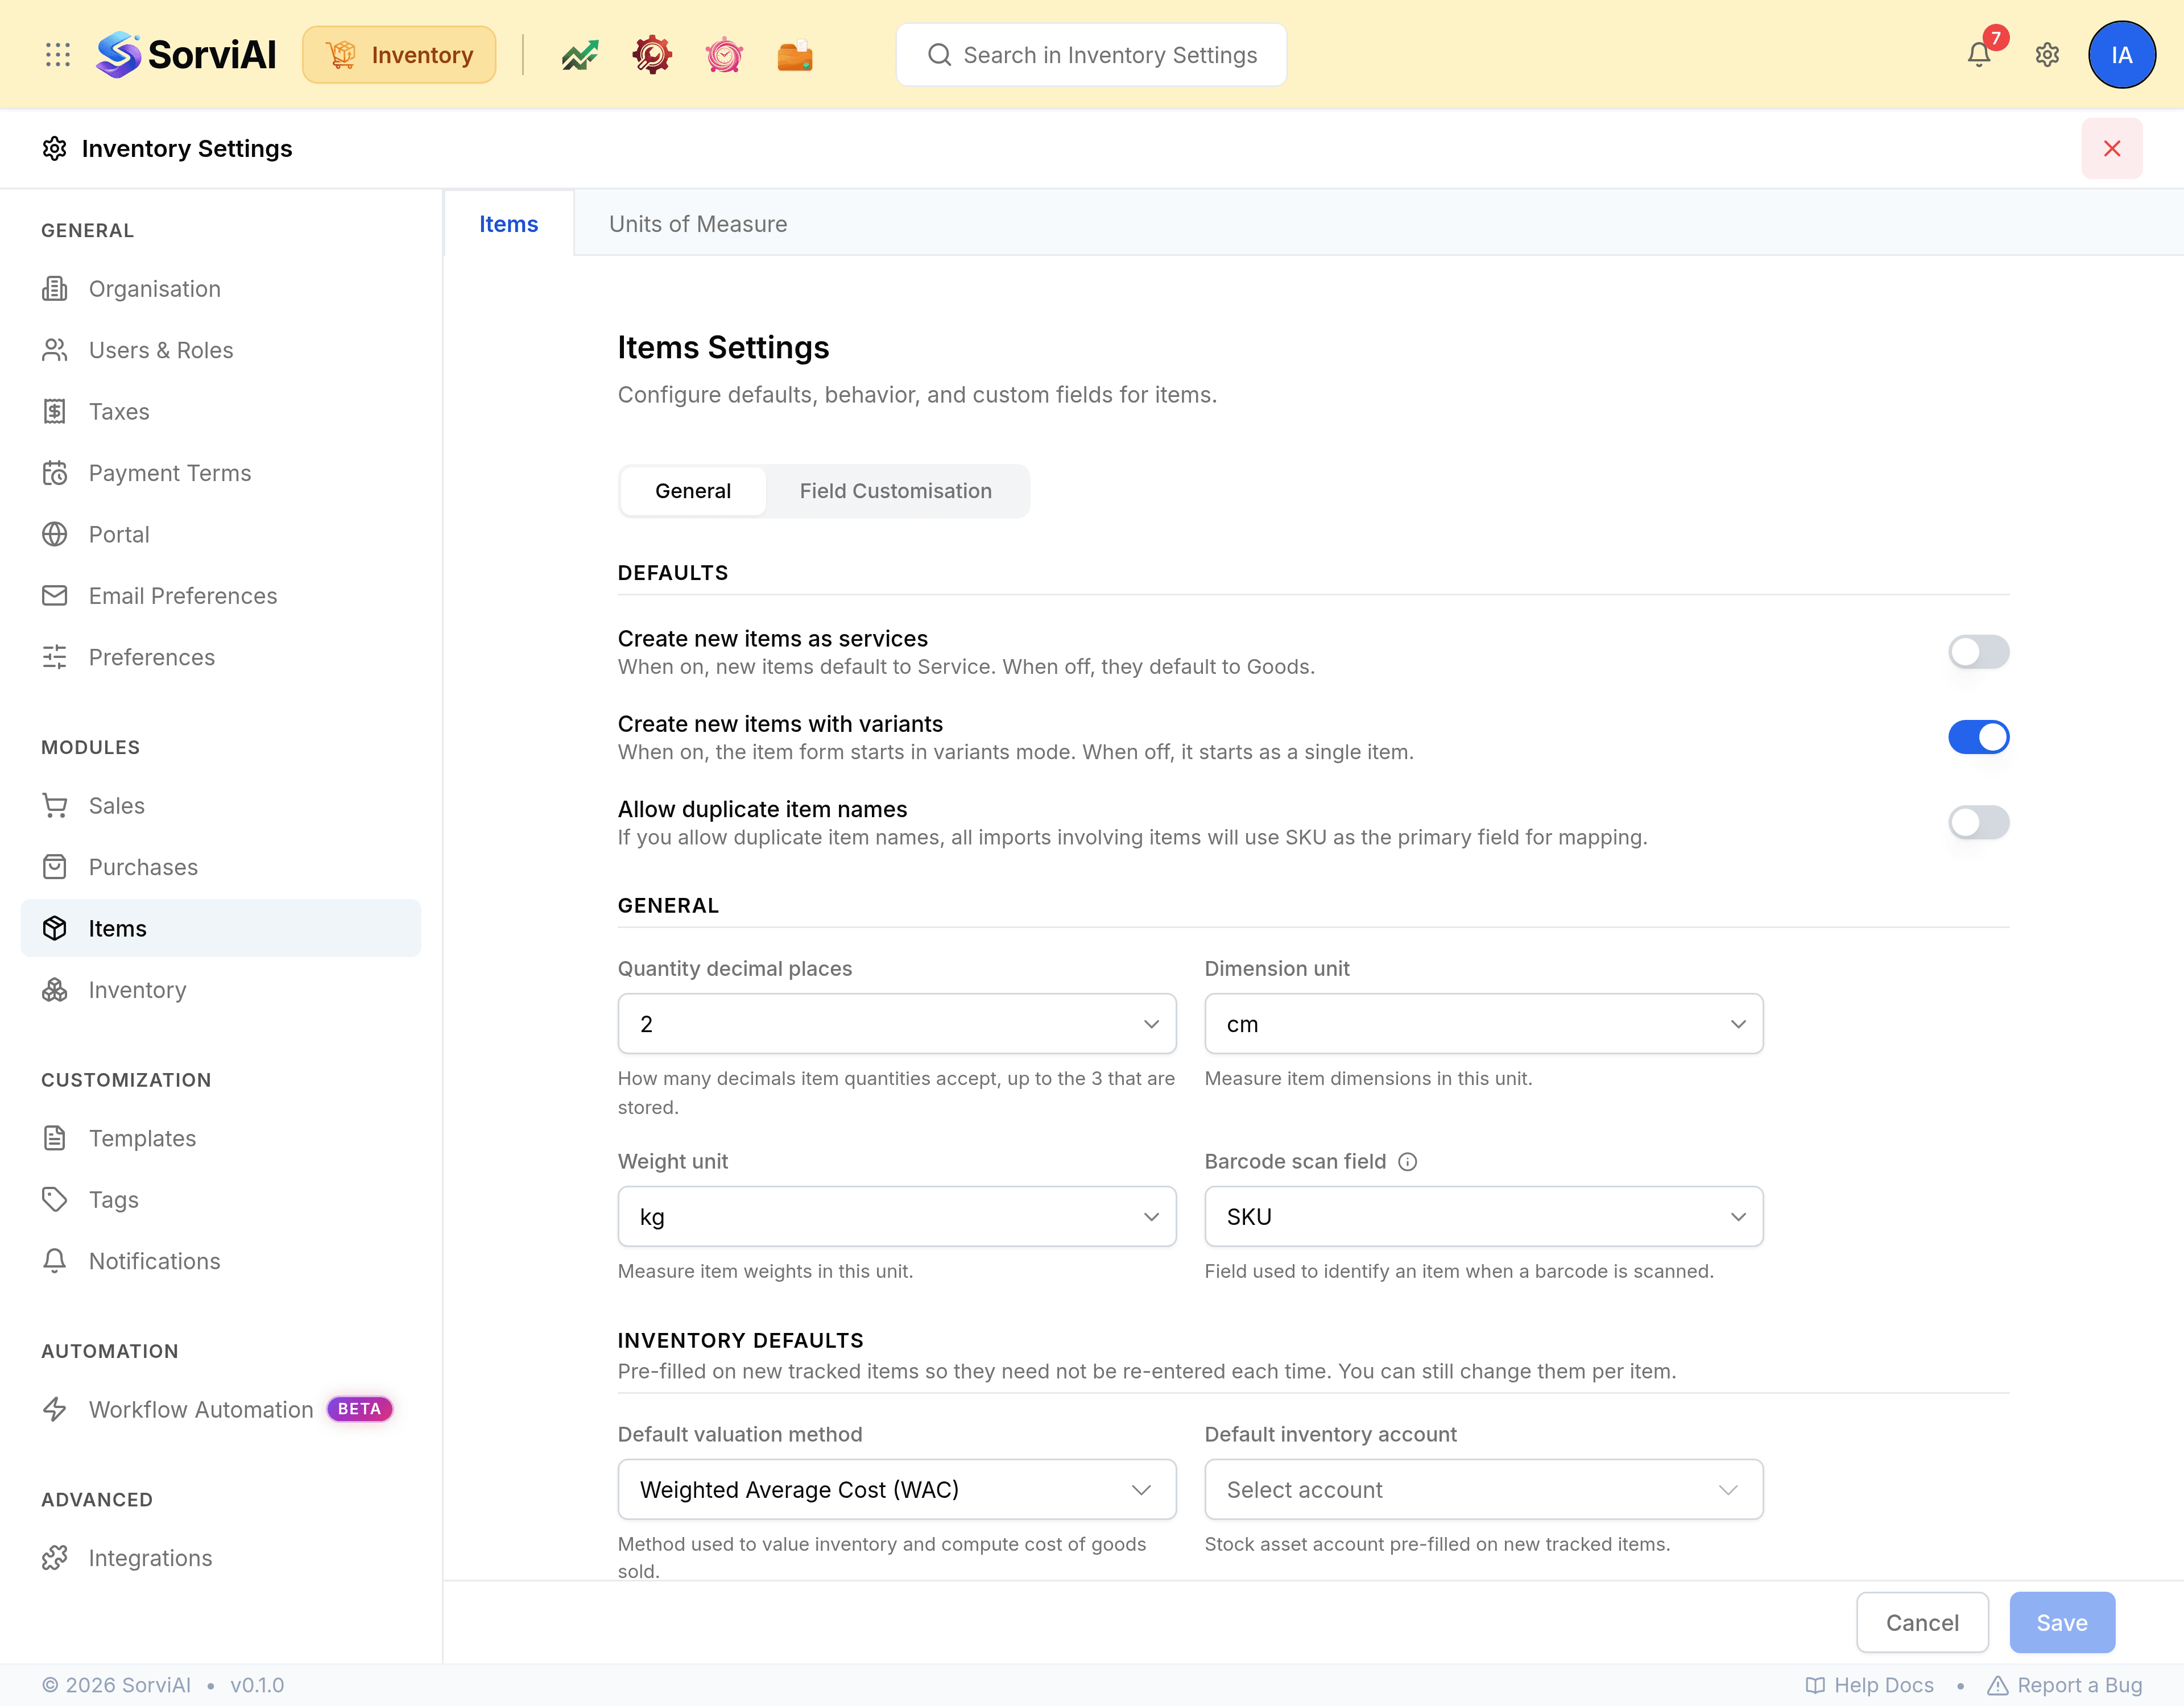Click the Save button
Image resolution: width=2184 pixels, height=1706 pixels.
tap(2061, 1622)
